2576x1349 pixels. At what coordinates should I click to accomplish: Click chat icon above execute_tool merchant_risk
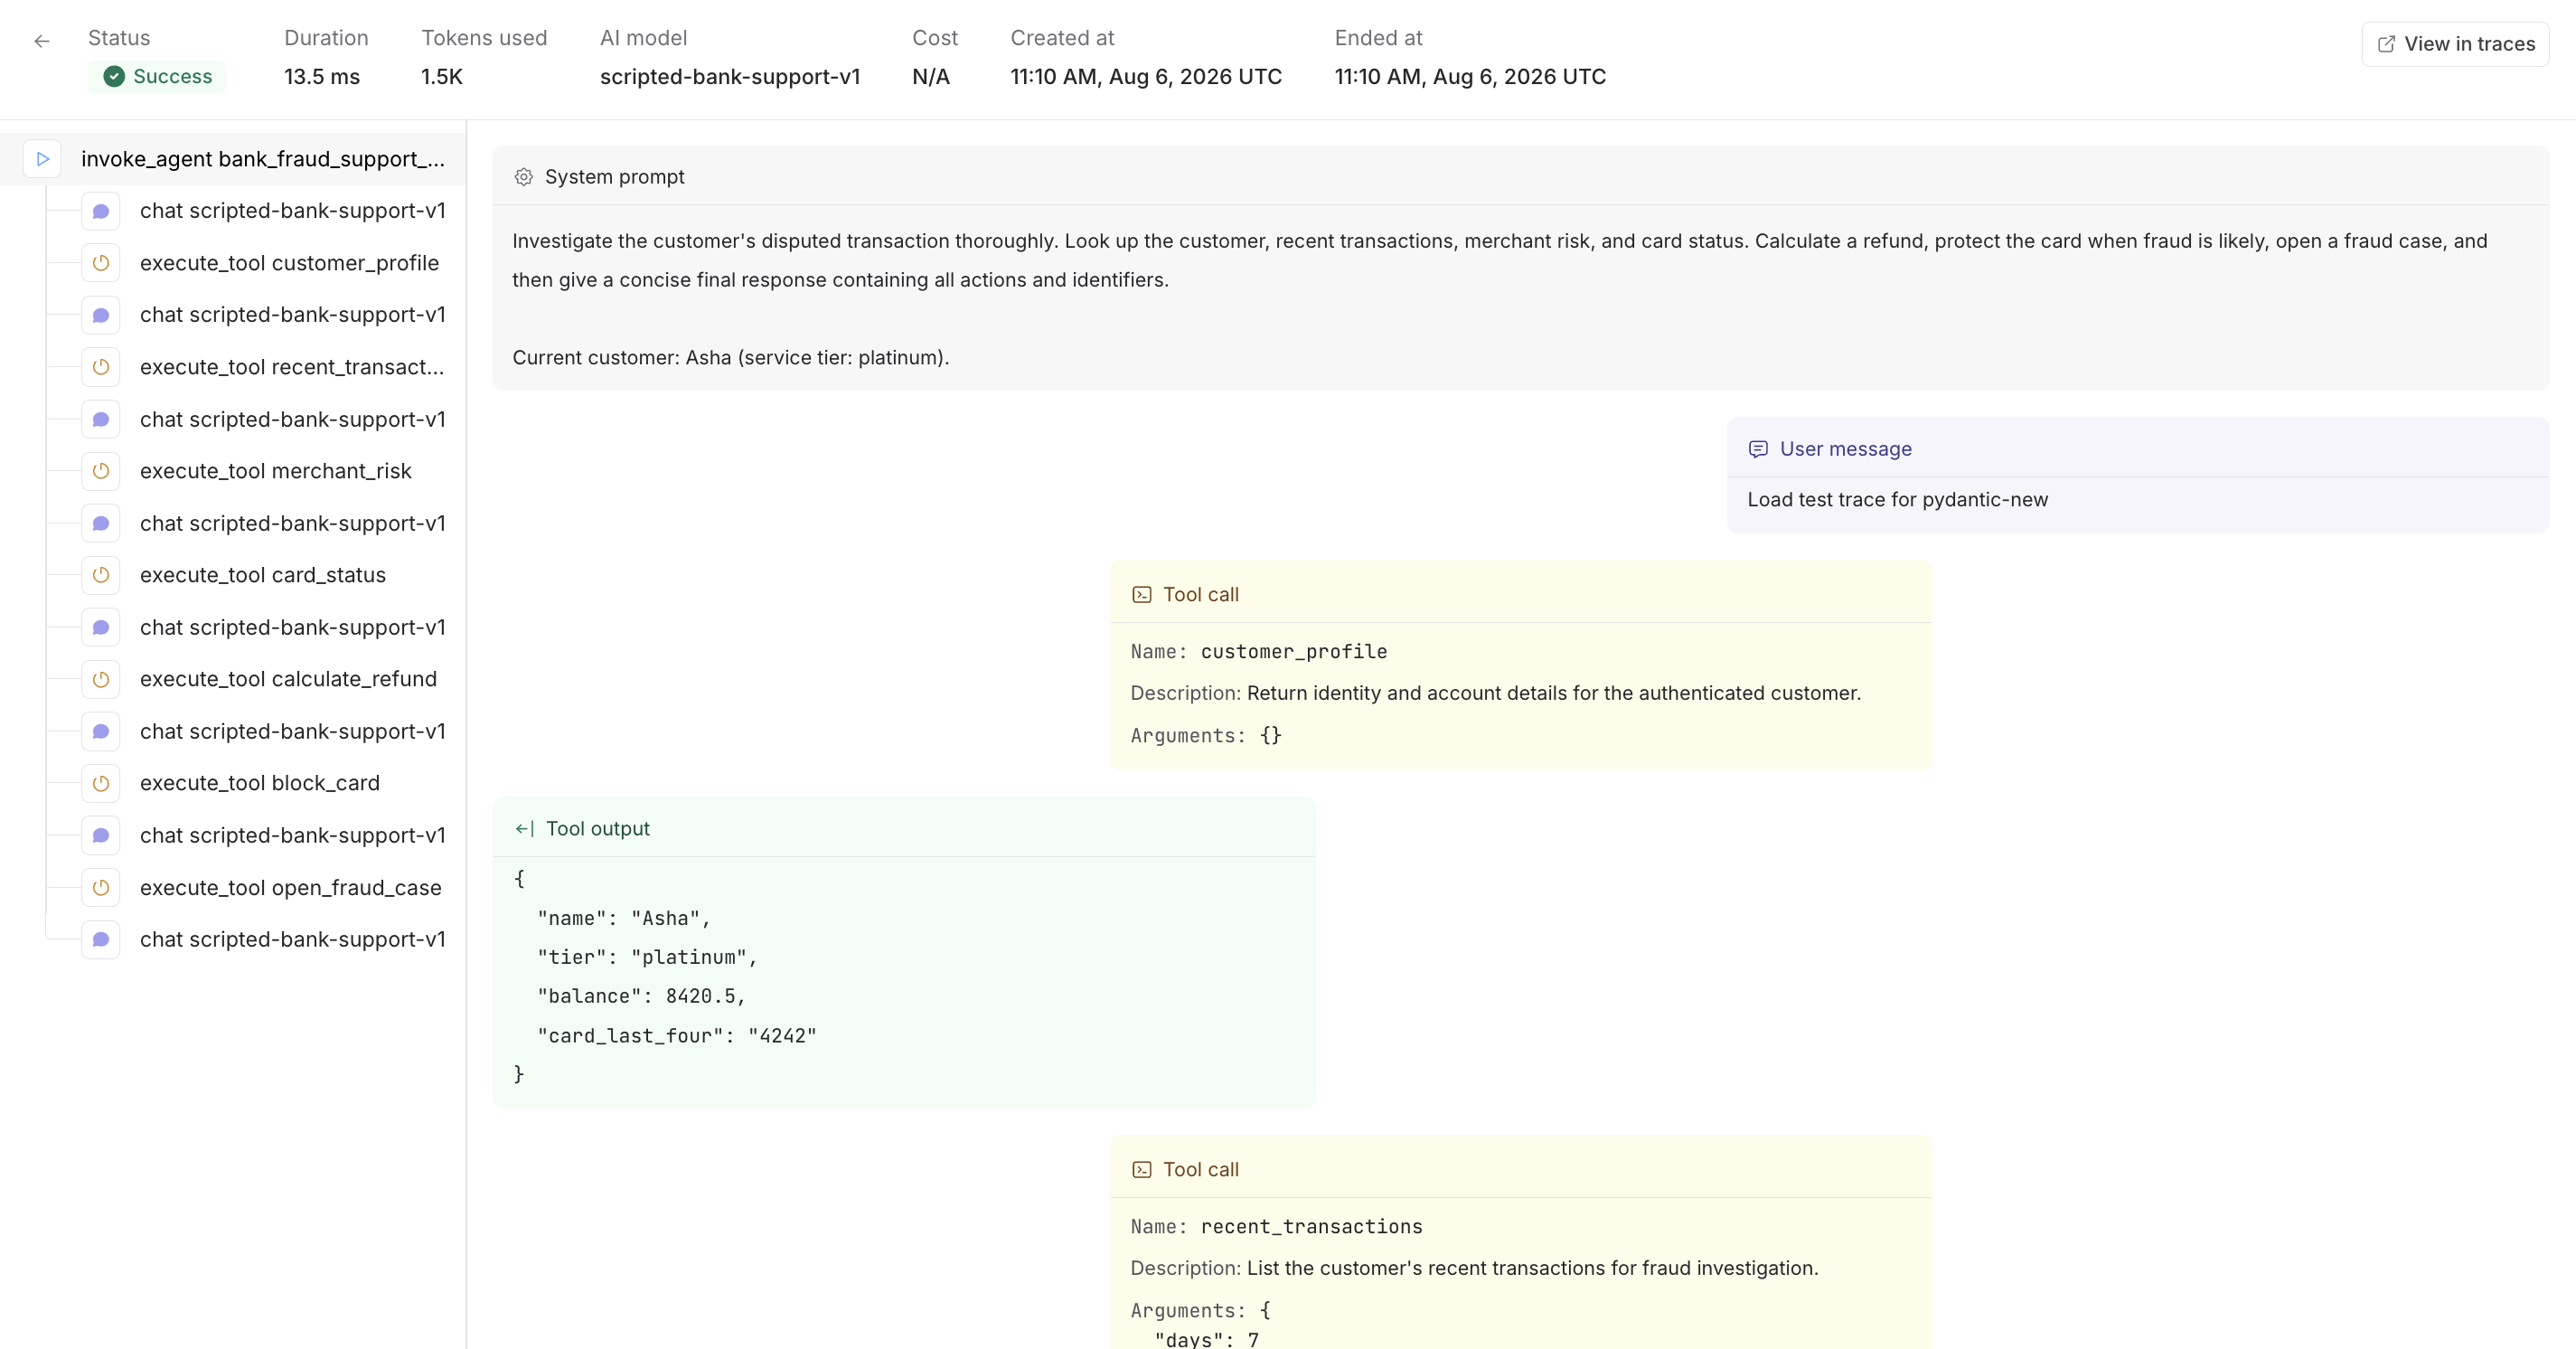[x=101, y=419]
